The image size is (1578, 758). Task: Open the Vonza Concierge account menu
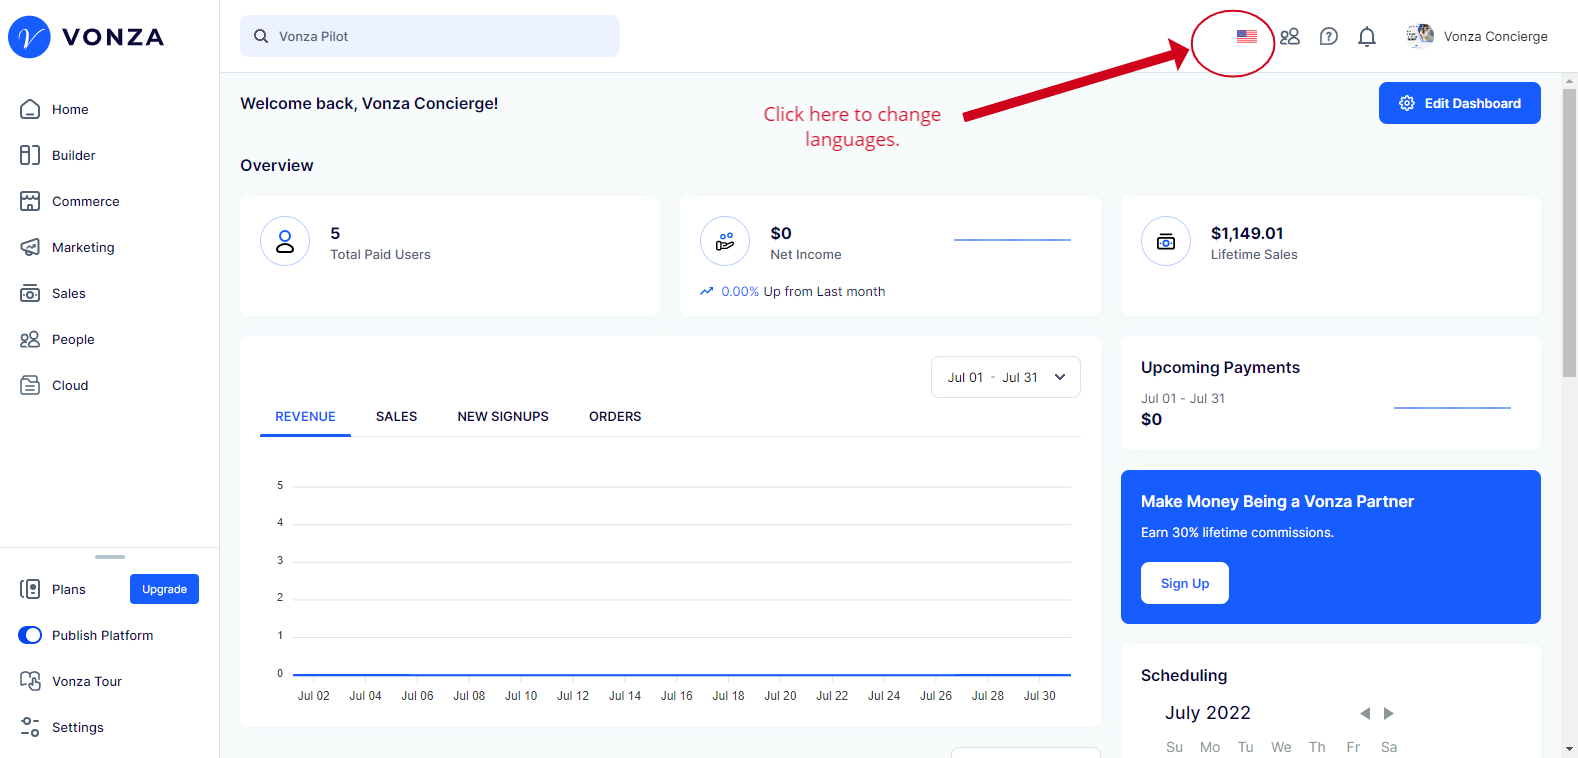click(1477, 36)
